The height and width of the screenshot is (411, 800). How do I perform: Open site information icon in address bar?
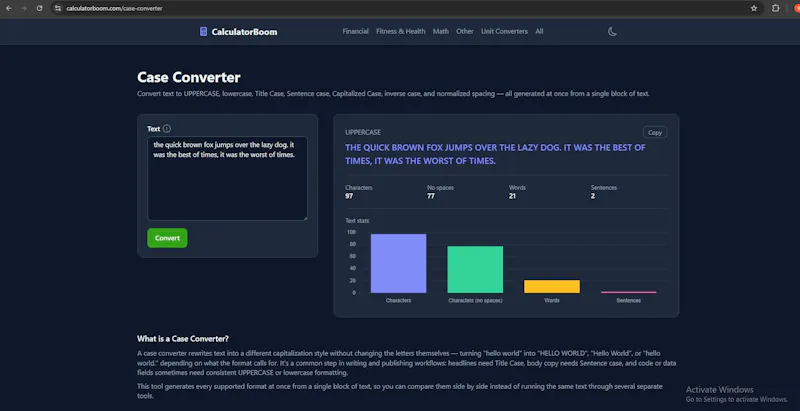pyautogui.click(x=58, y=8)
